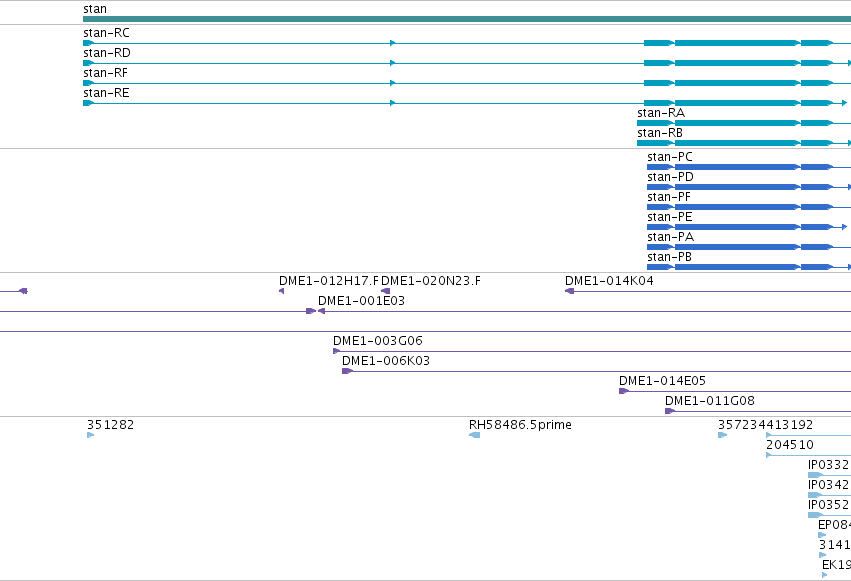This screenshot has height=581, width=851.
Task: Click the IP0332 feature block
Action: coord(815,476)
